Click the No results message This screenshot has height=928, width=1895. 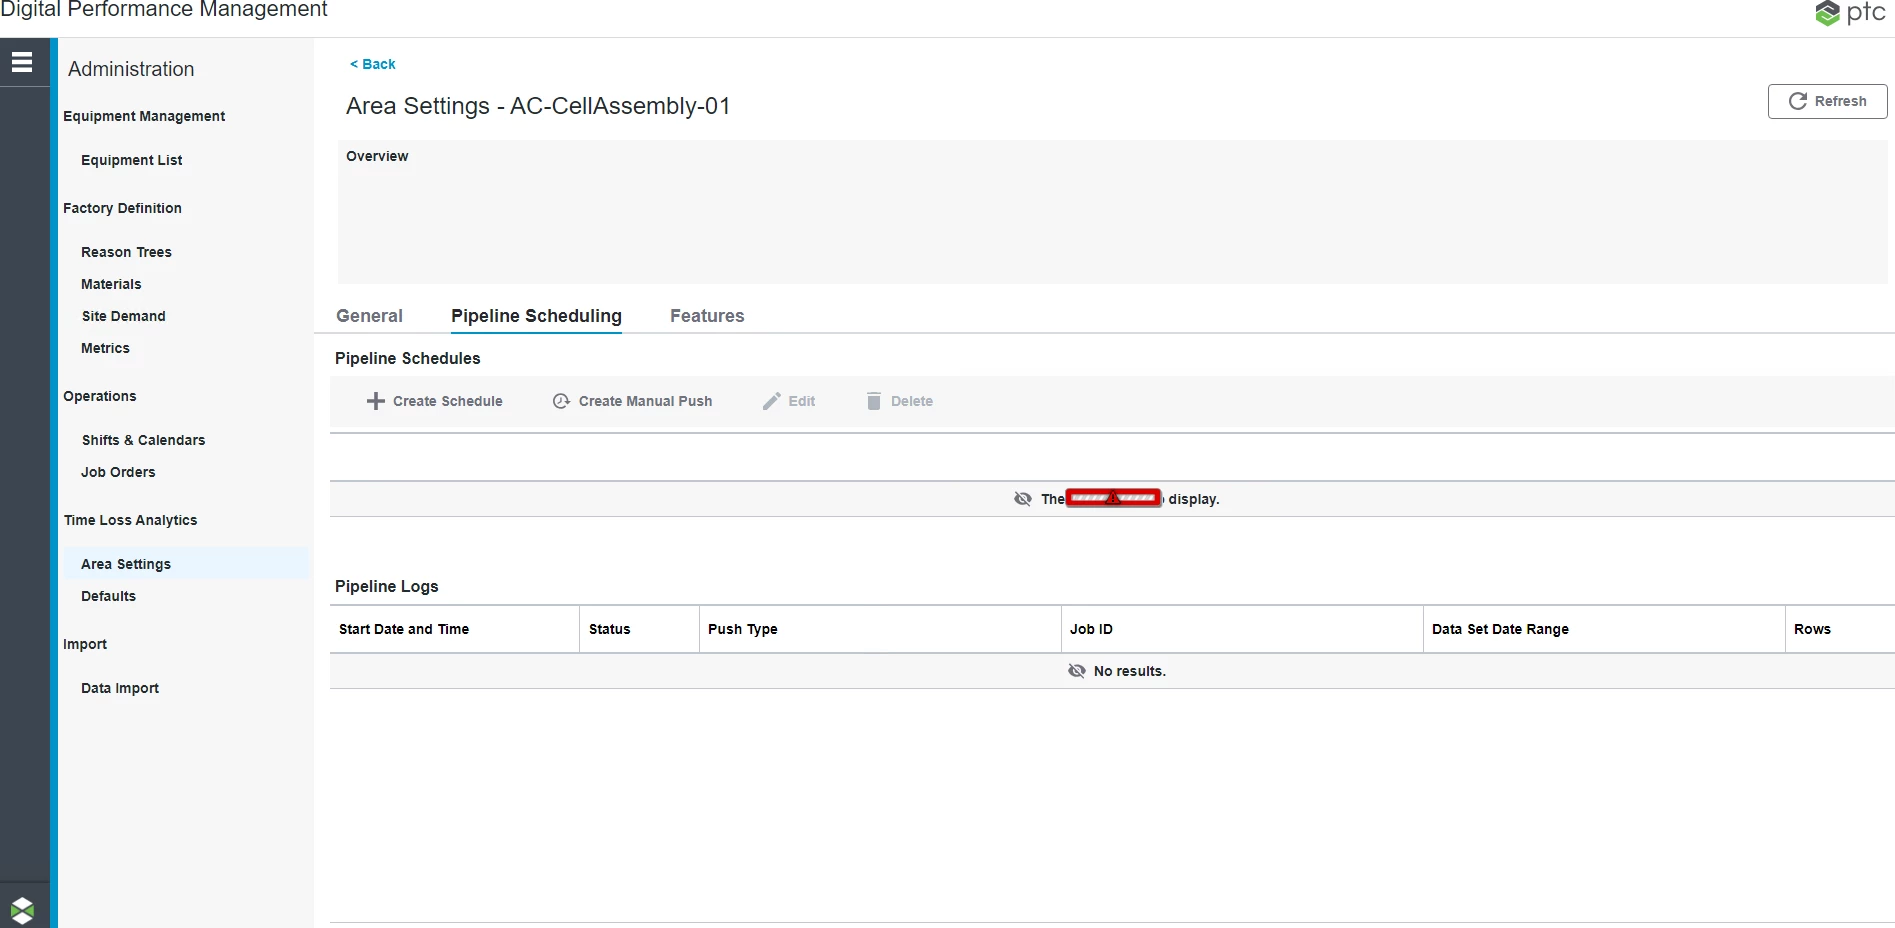pyautogui.click(x=1129, y=671)
